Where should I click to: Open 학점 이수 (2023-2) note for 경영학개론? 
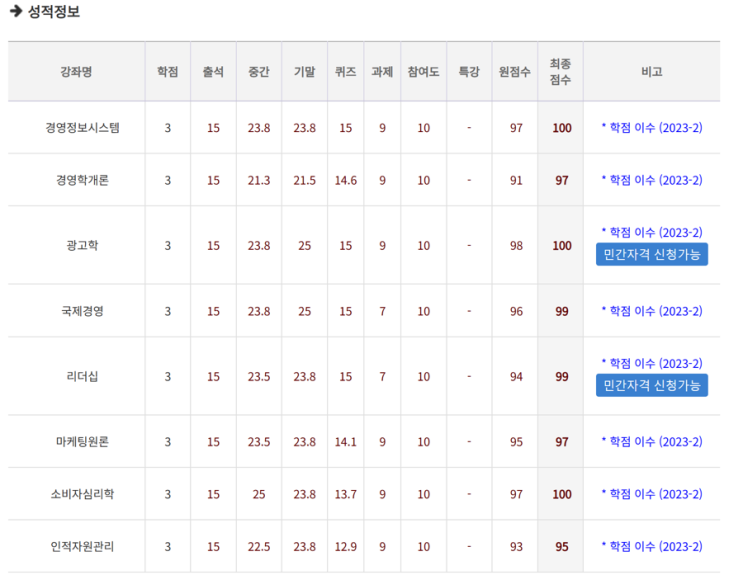click(x=652, y=180)
